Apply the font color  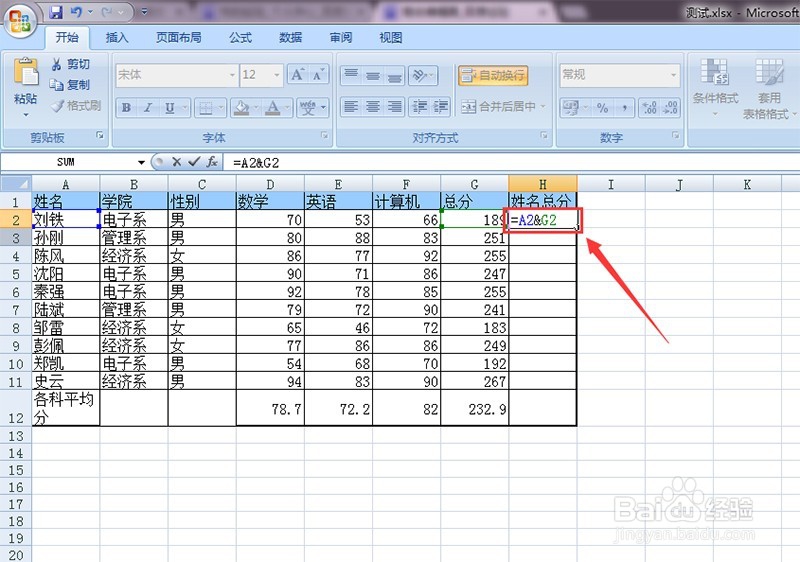click(x=273, y=108)
